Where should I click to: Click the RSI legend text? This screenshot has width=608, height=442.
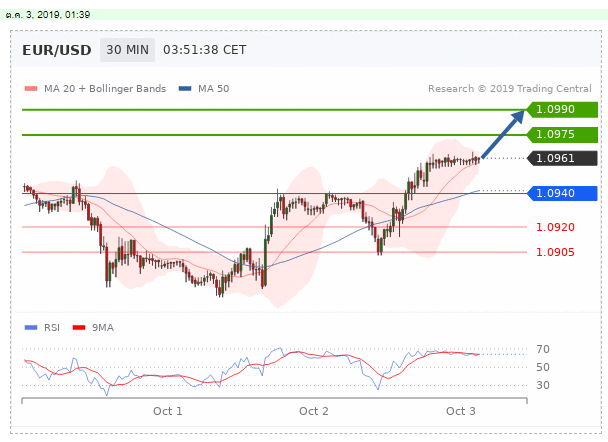pyautogui.click(x=52, y=328)
